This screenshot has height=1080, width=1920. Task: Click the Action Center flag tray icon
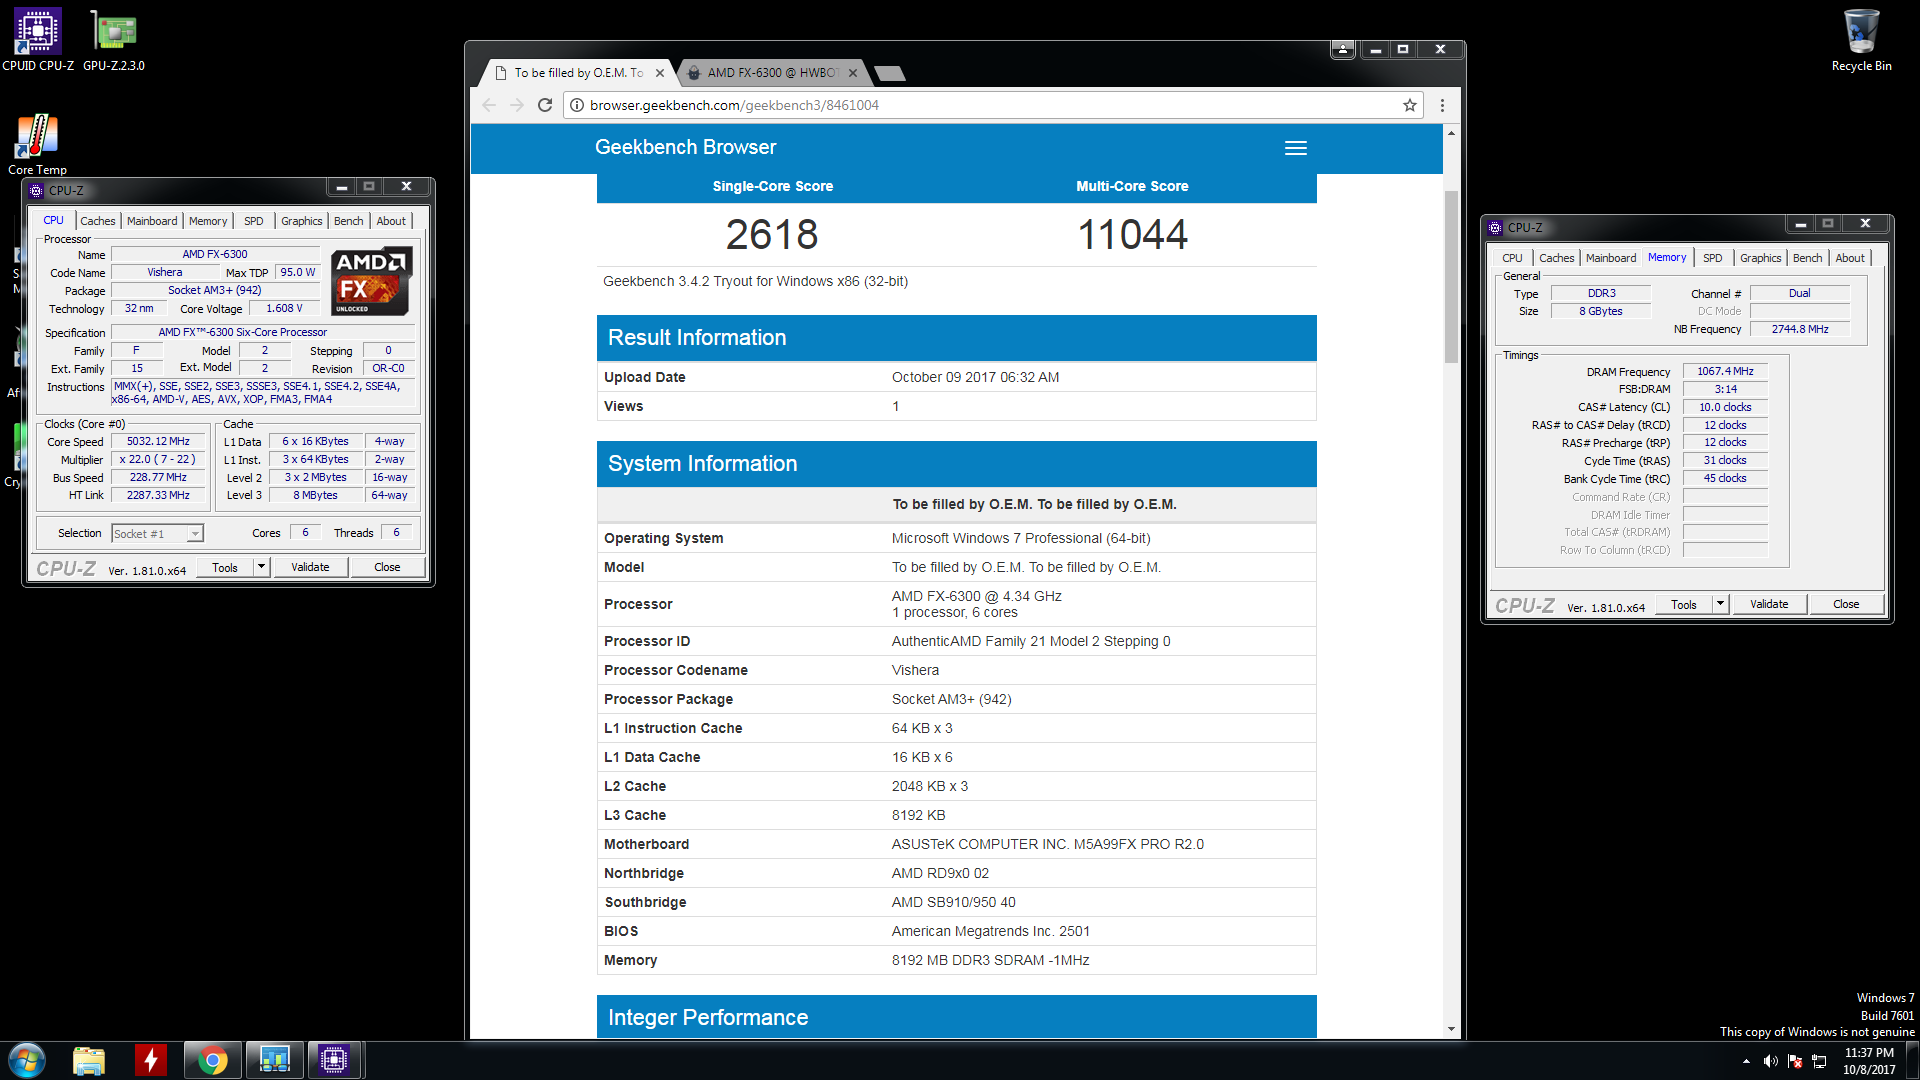[1795, 1061]
